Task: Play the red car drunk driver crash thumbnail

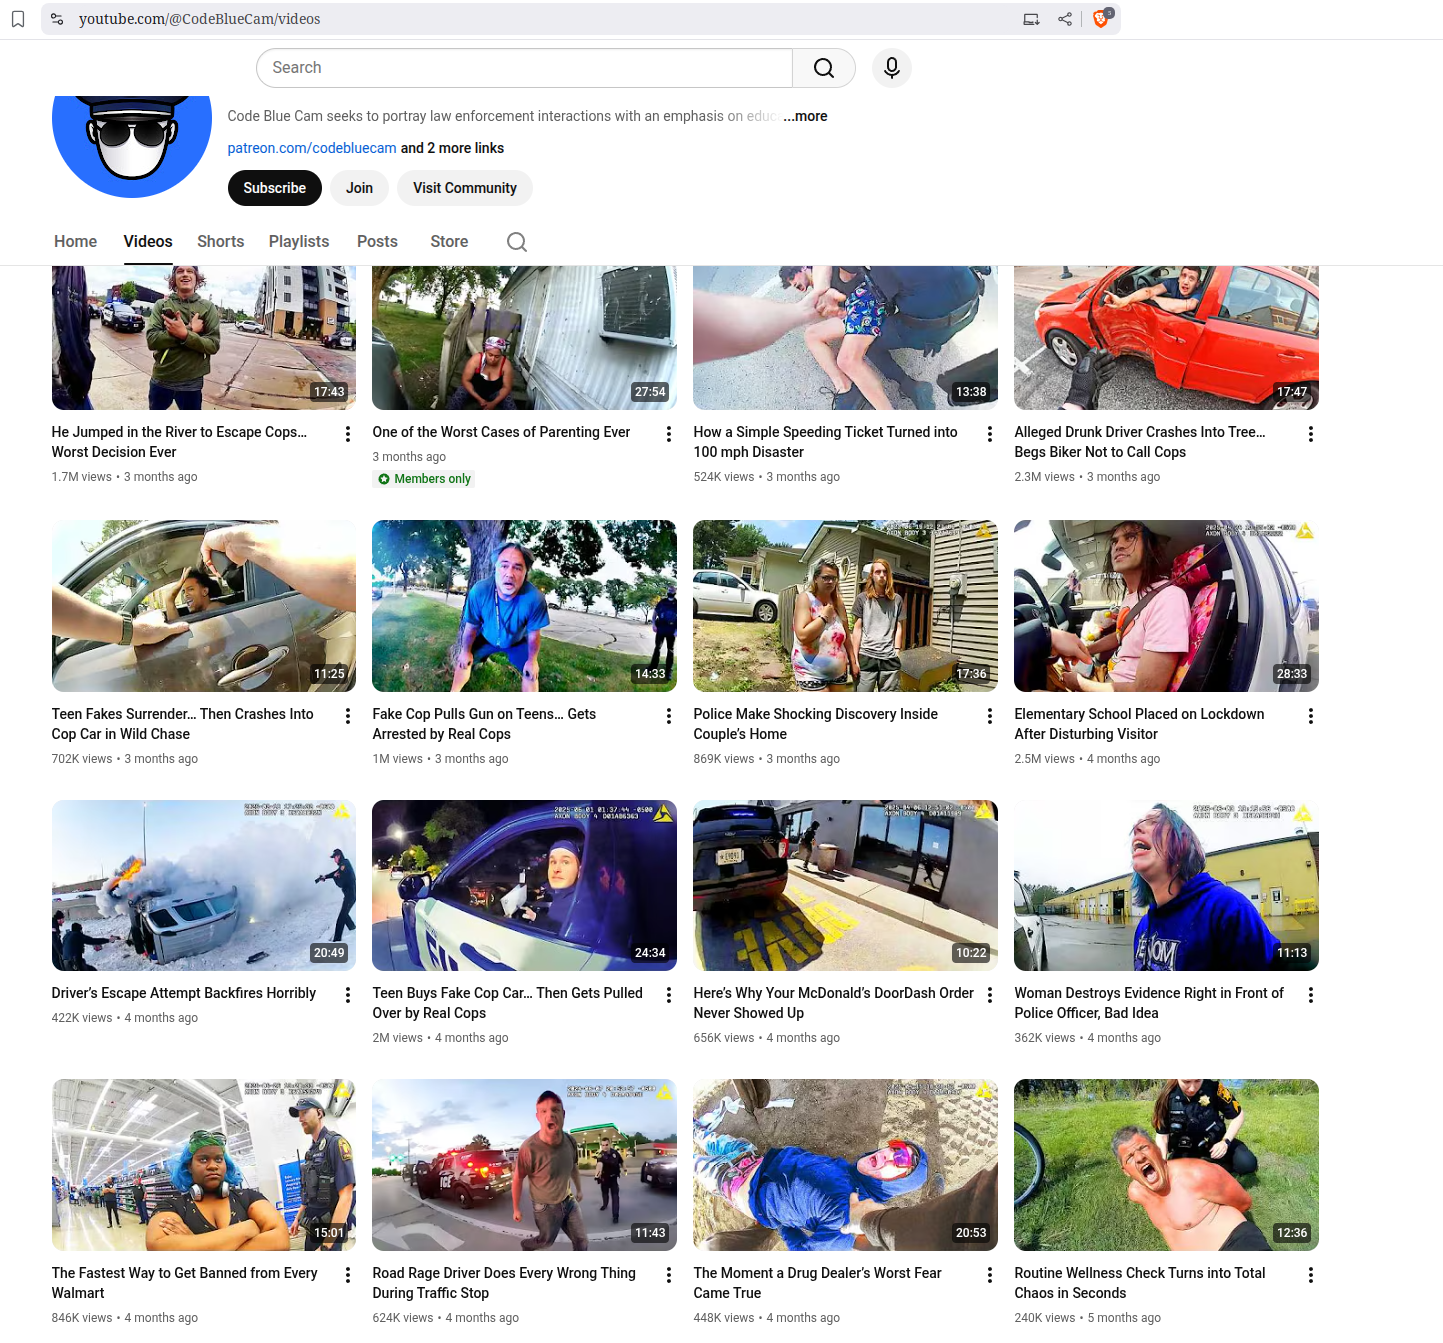Action: click(1166, 338)
